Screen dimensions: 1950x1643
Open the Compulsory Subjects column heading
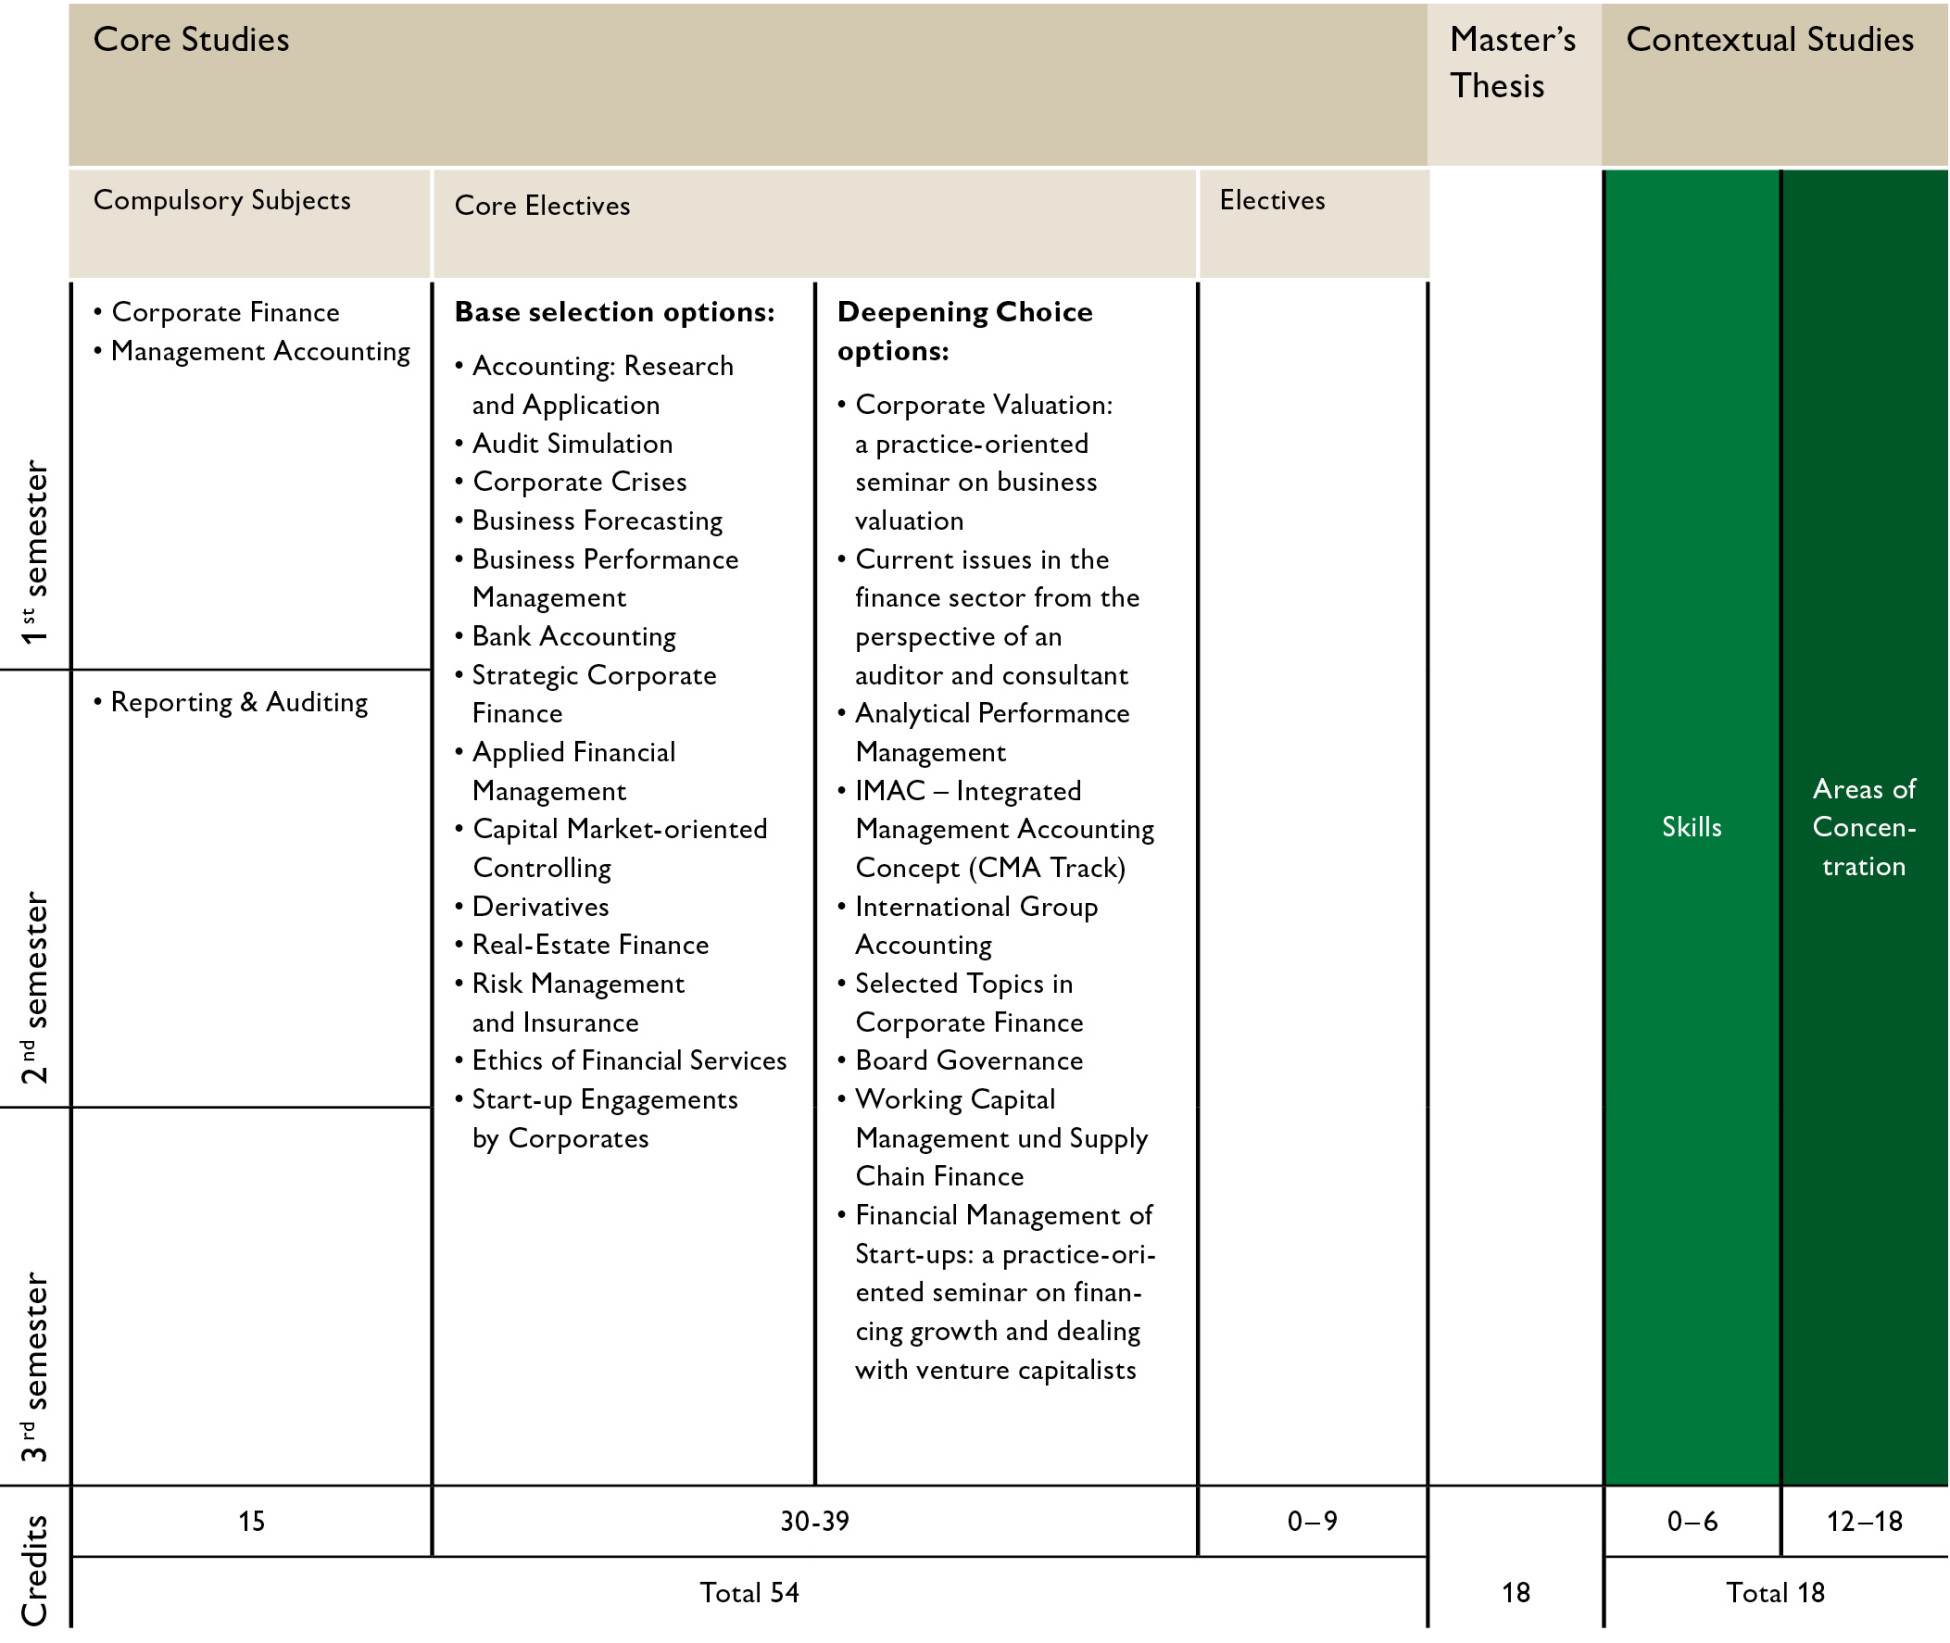point(222,200)
